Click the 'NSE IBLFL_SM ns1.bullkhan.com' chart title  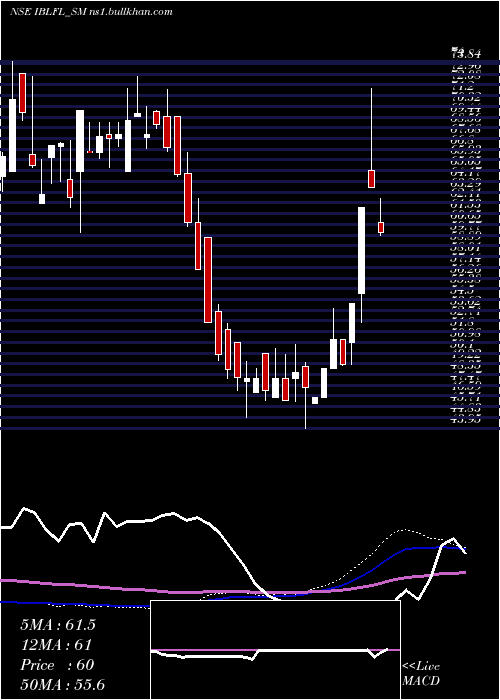click(x=91, y=12)
